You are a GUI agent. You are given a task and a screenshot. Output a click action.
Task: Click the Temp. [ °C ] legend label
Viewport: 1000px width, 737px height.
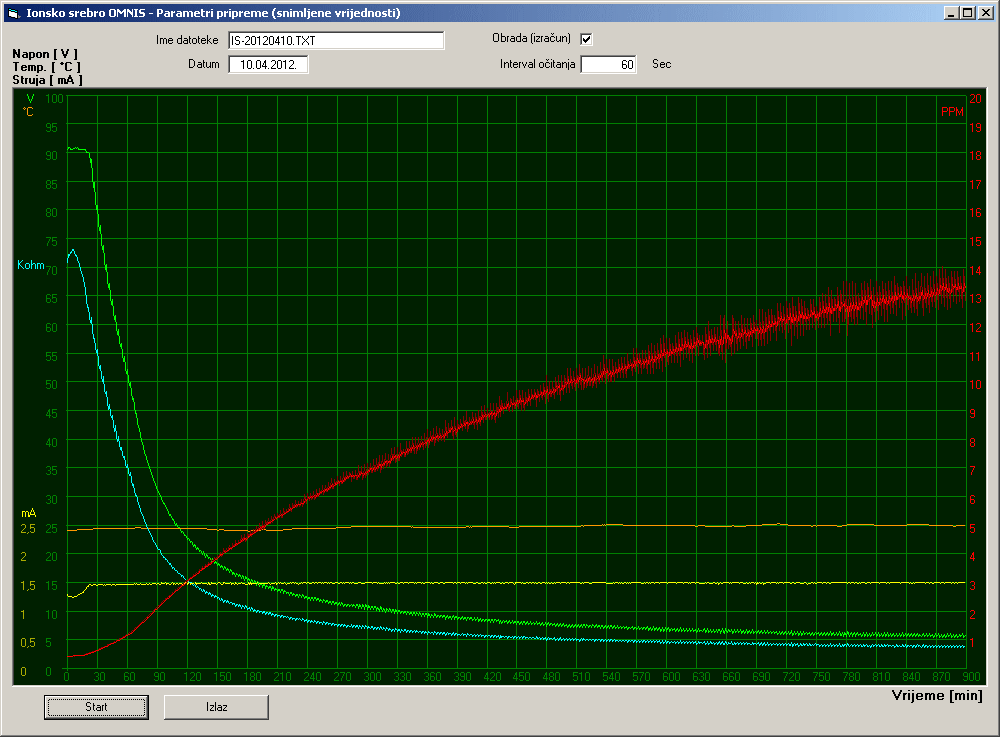click(47, 67)
